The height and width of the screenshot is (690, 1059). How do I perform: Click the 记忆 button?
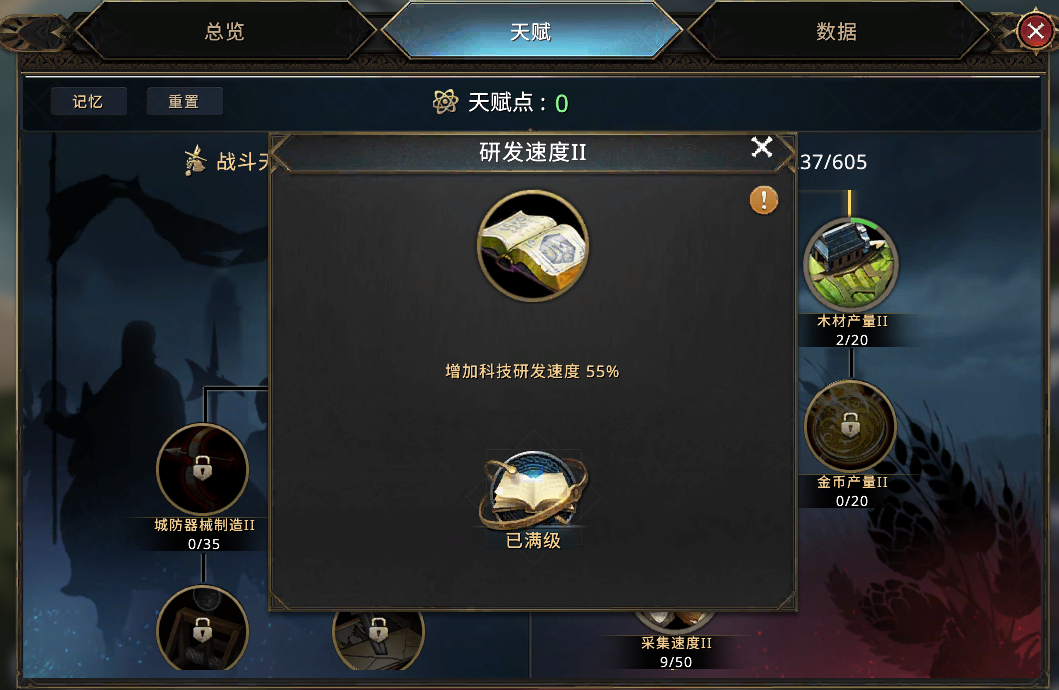click(88, 101)
